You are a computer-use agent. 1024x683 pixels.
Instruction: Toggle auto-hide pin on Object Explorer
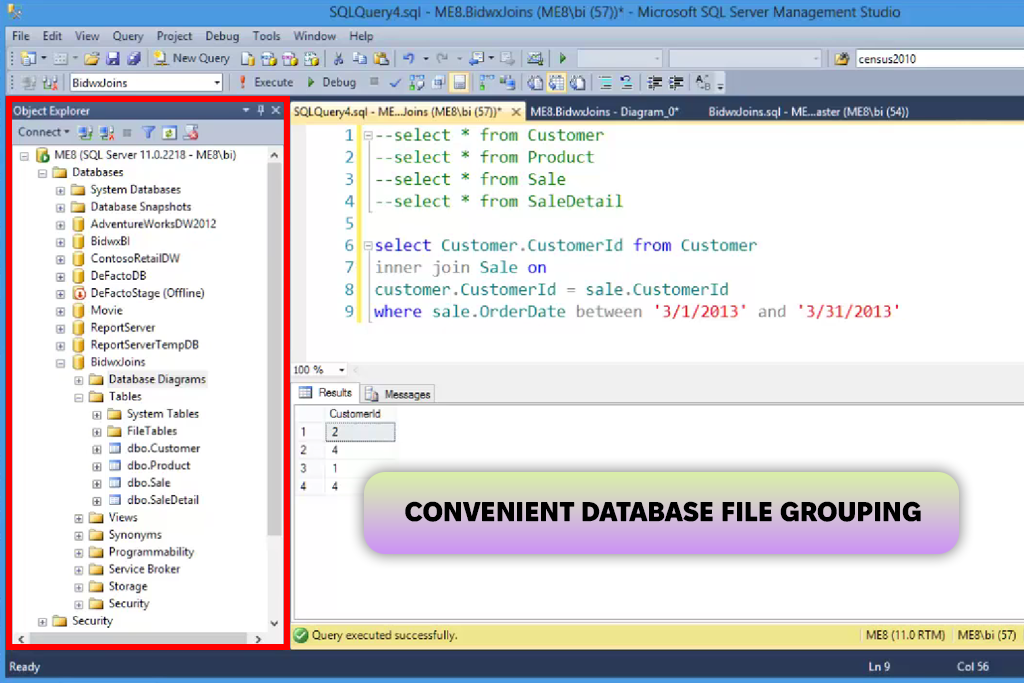coord(261,110)
